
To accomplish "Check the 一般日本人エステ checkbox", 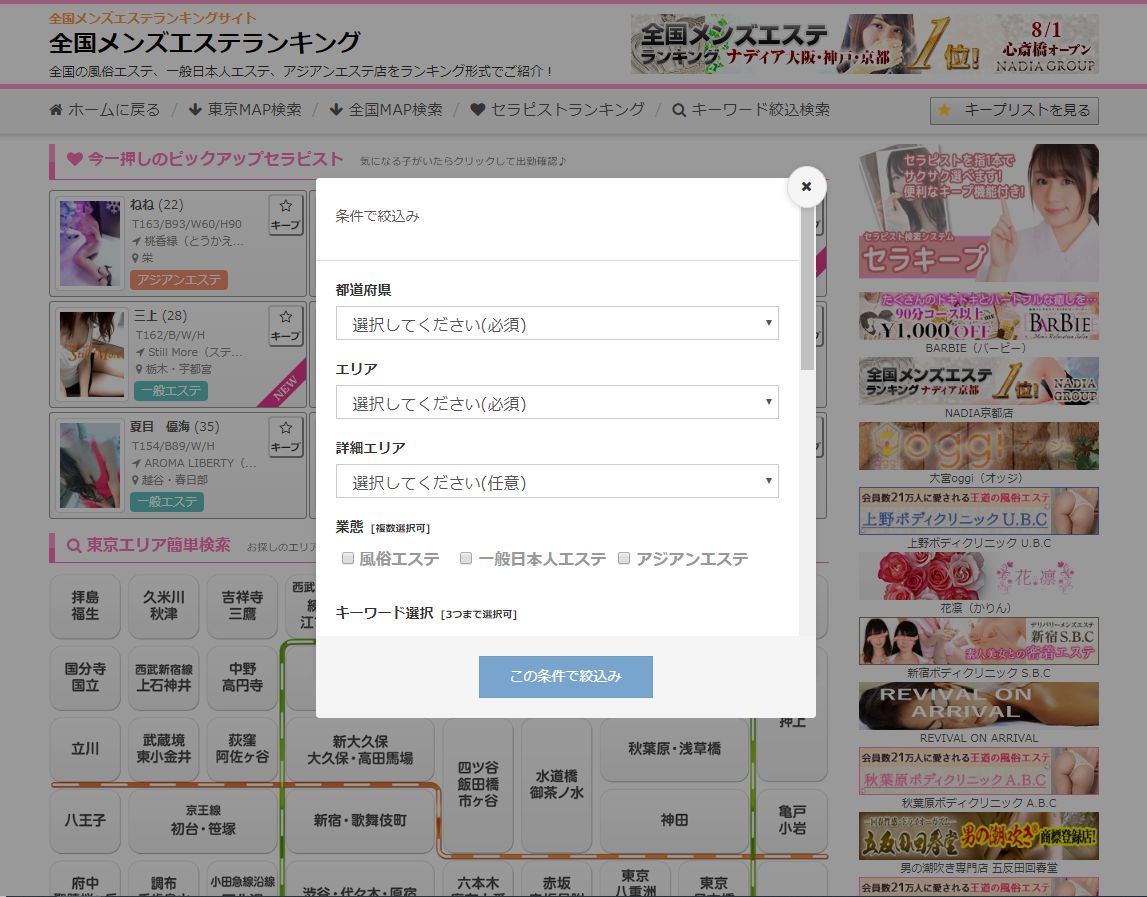I will point(466,558).
